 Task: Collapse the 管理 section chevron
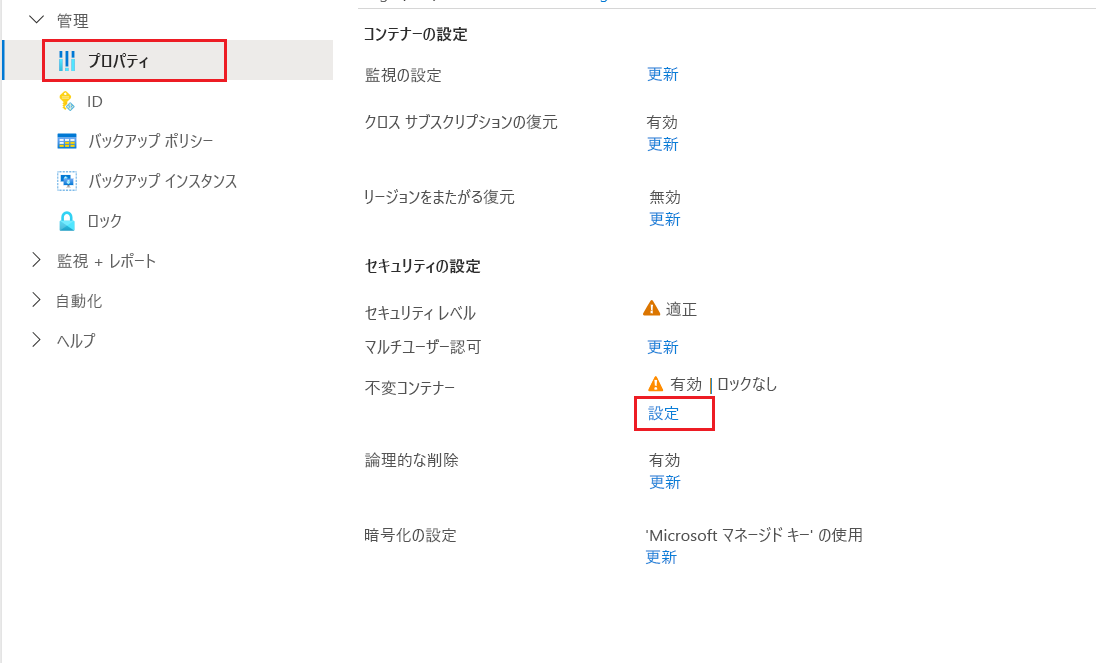tap(36, 20)
